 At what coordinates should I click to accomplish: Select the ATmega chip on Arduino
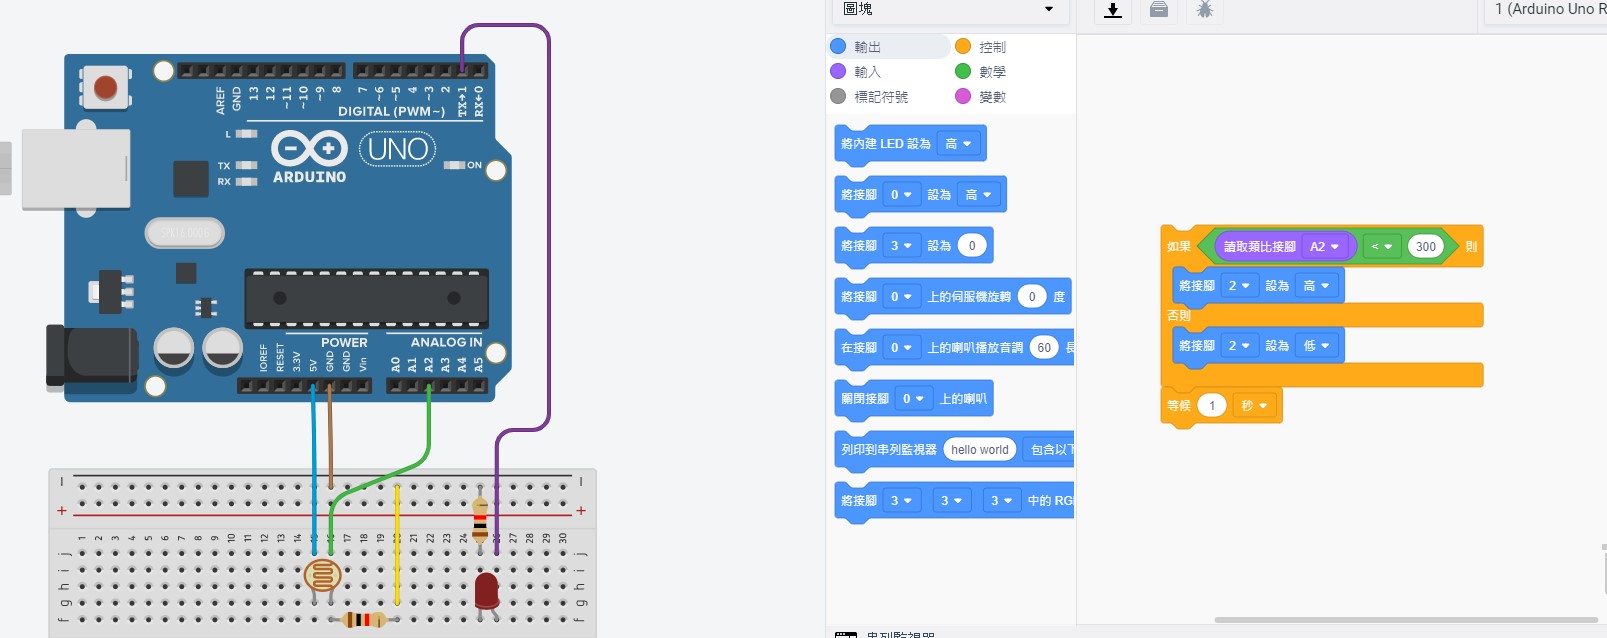(x=367, y=298)
